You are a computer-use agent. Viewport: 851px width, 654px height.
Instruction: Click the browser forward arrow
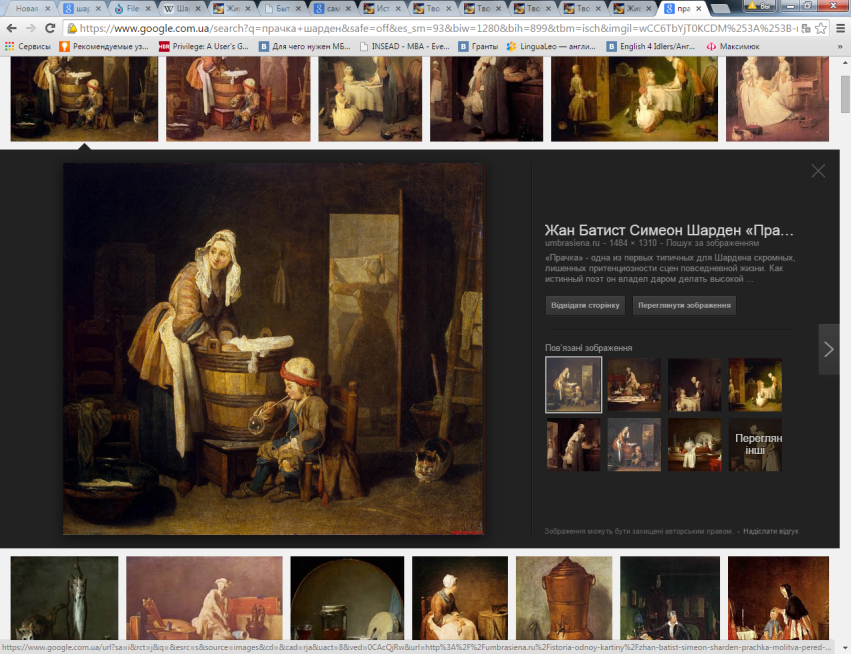click(31, 28)
